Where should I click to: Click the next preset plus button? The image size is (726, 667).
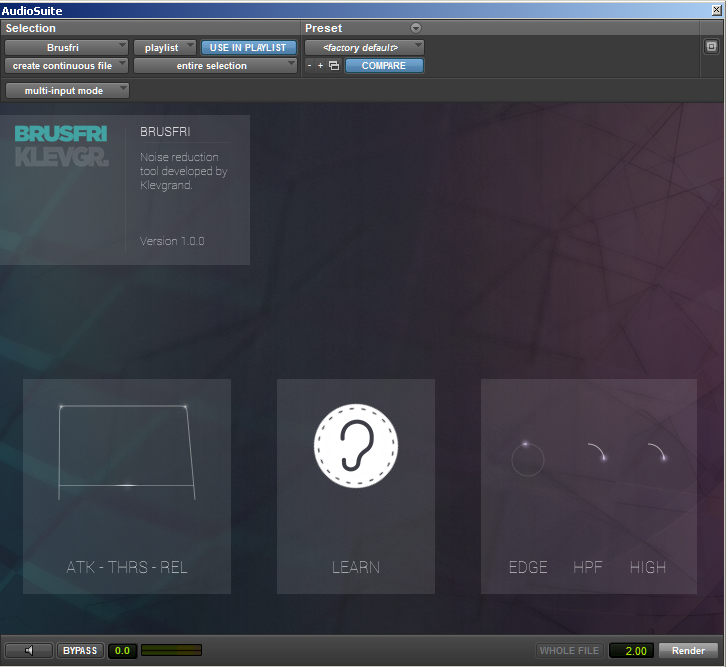click(320, 66)
